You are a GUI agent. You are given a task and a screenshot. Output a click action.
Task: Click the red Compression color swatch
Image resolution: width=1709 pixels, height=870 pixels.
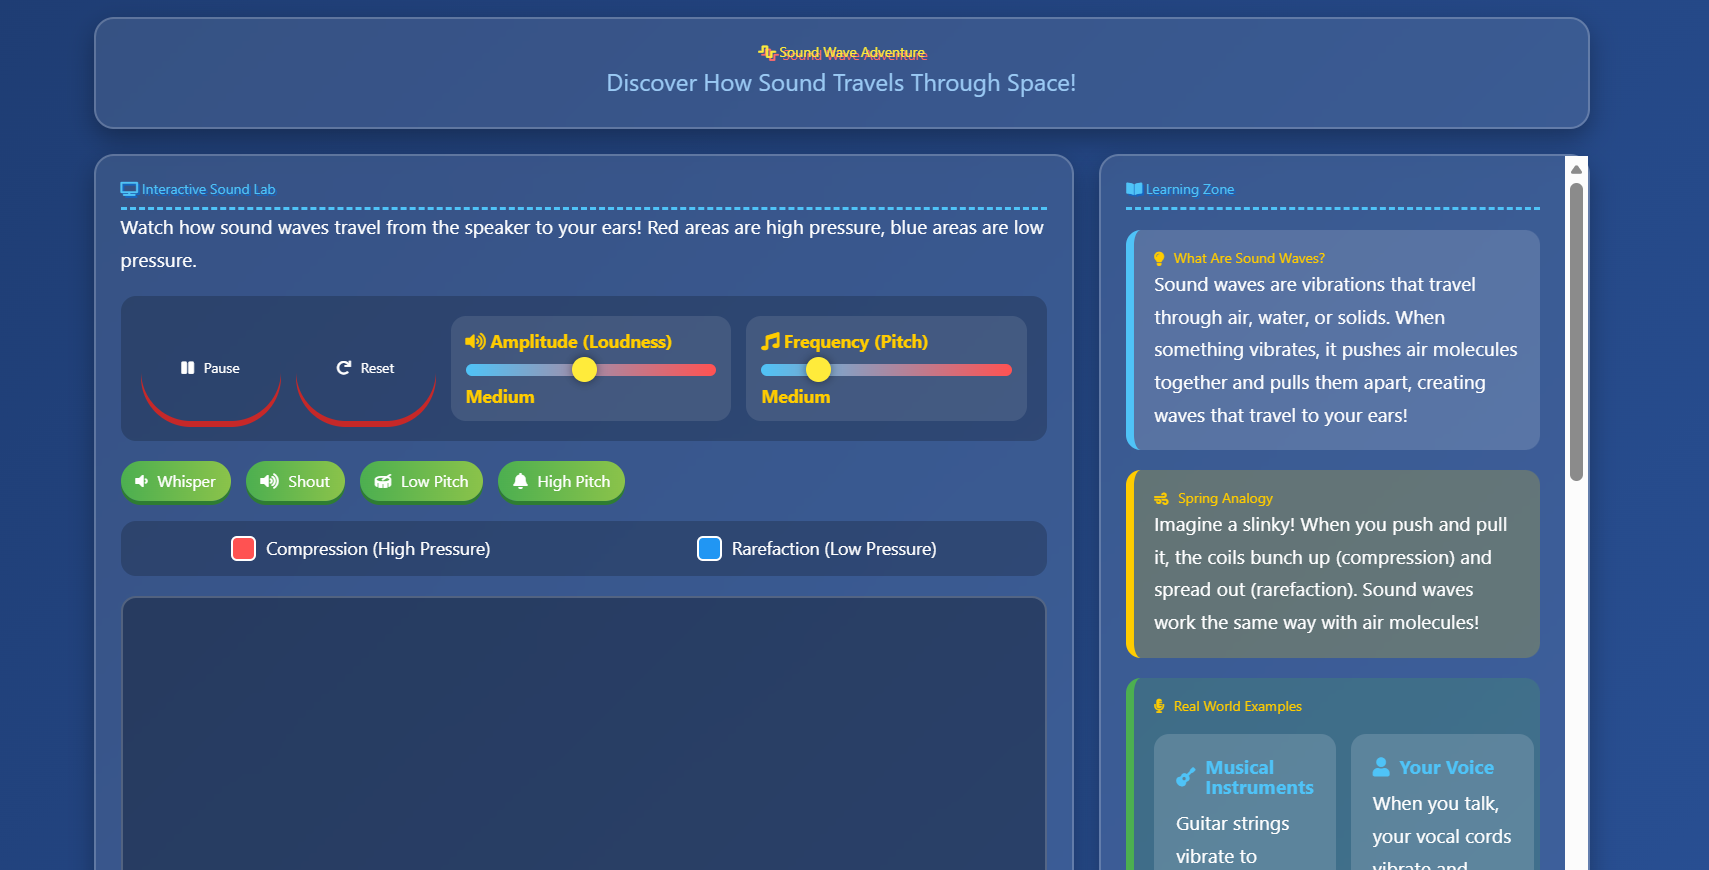[243, 549]
